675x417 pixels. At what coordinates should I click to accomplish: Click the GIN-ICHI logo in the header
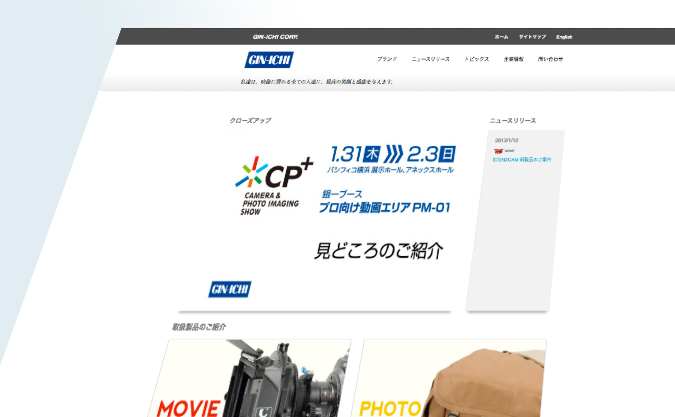pyautogui.click(x=269, y=60)
